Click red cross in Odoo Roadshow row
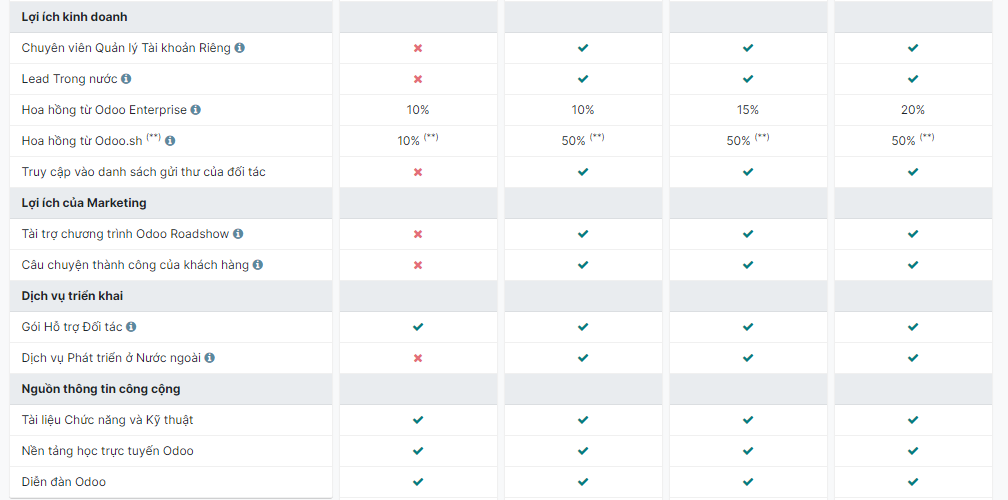 [x=418, y=234]
